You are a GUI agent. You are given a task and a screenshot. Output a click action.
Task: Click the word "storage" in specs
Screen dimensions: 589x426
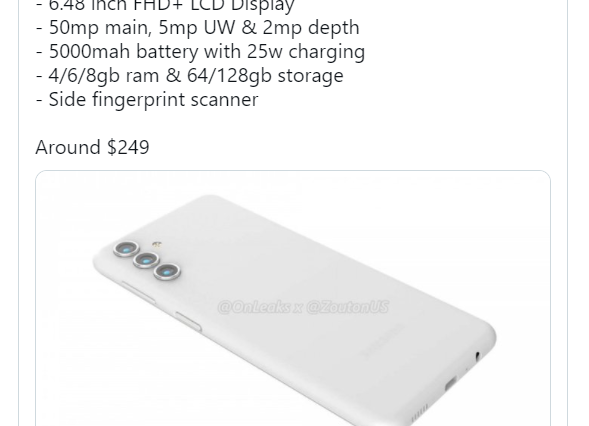[310, 76]
